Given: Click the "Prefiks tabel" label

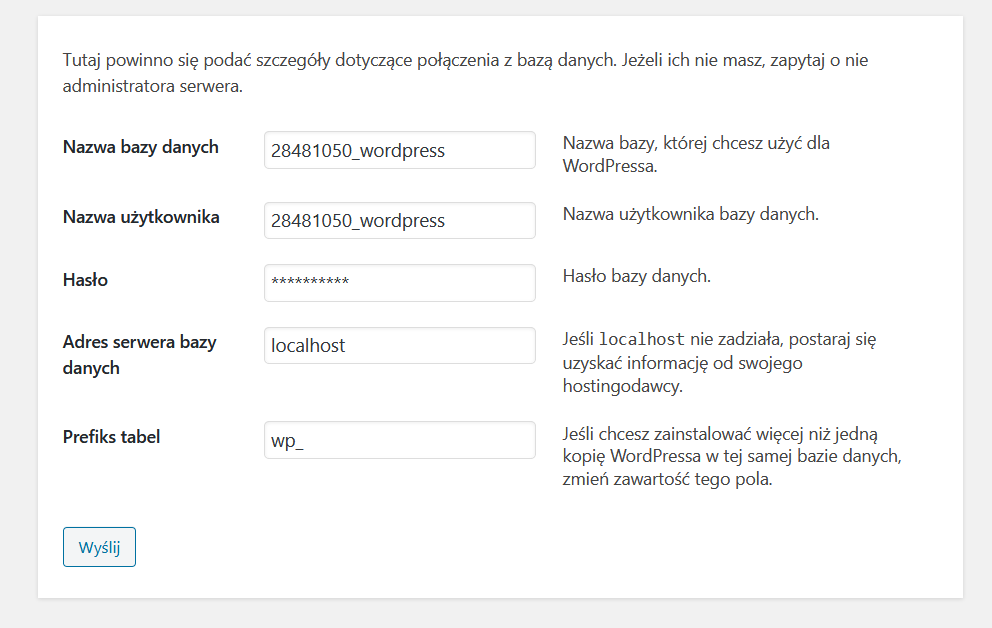Looking at the screenshot, I should coord(111,436).
